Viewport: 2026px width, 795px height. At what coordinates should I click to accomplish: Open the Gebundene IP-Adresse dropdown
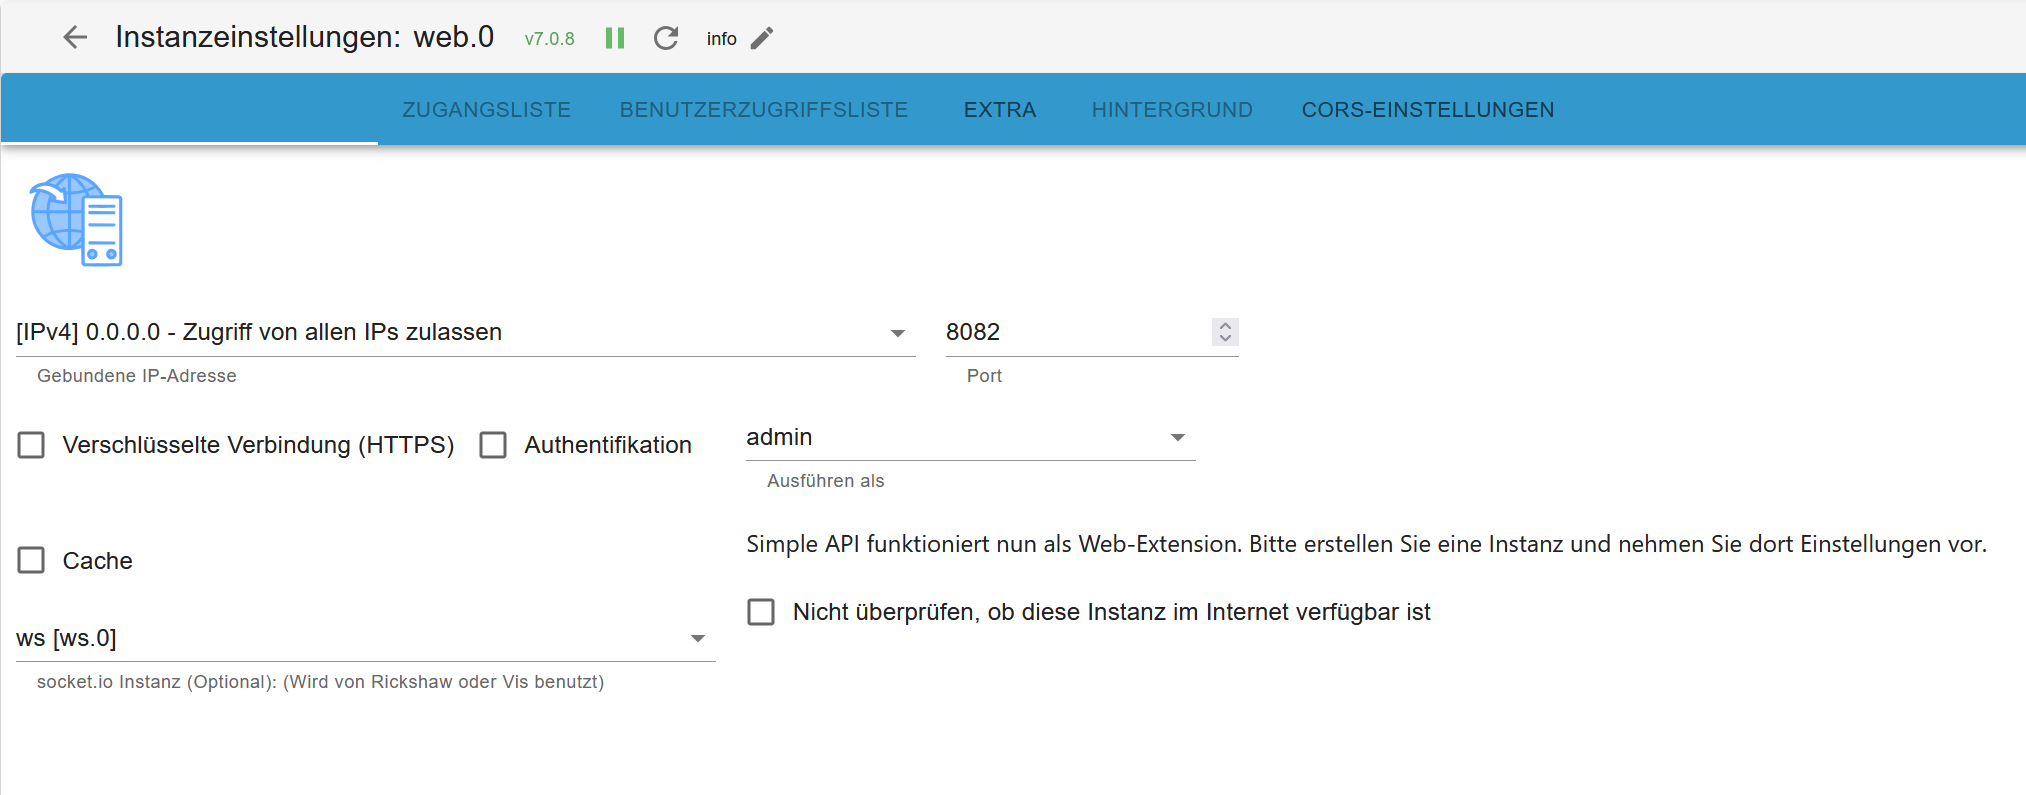tap(466, 333)
